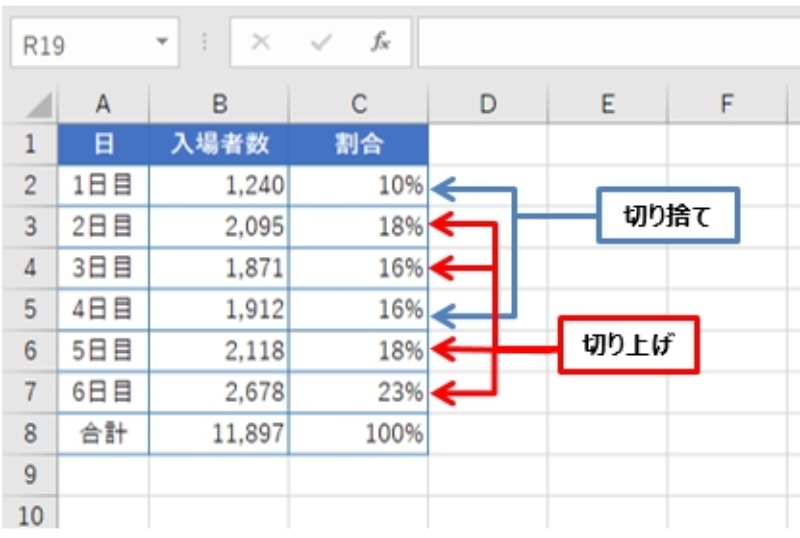Click the Cancel X icon in formula bar

click(261, 44)
